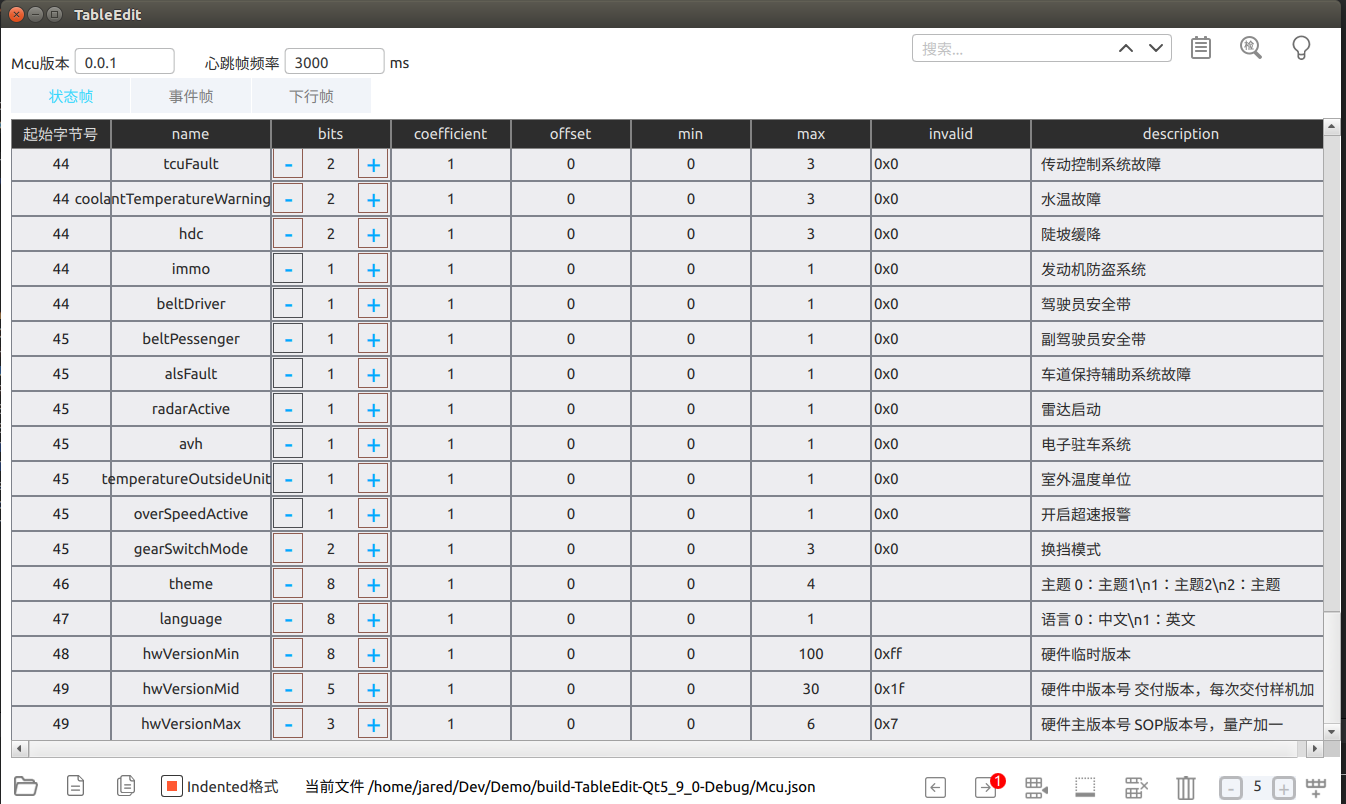The image size is (1346, 804).
Task: Click the 心跳帧频率 input field
Action: tap(335, 62)
